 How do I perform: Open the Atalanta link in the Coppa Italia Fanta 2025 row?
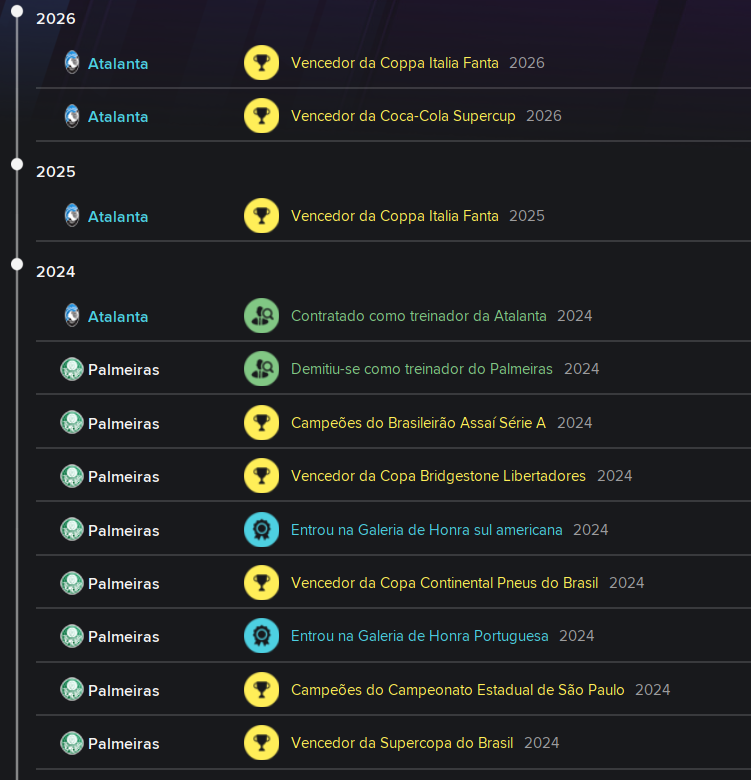pyautogui.click(x=118, y=217)
